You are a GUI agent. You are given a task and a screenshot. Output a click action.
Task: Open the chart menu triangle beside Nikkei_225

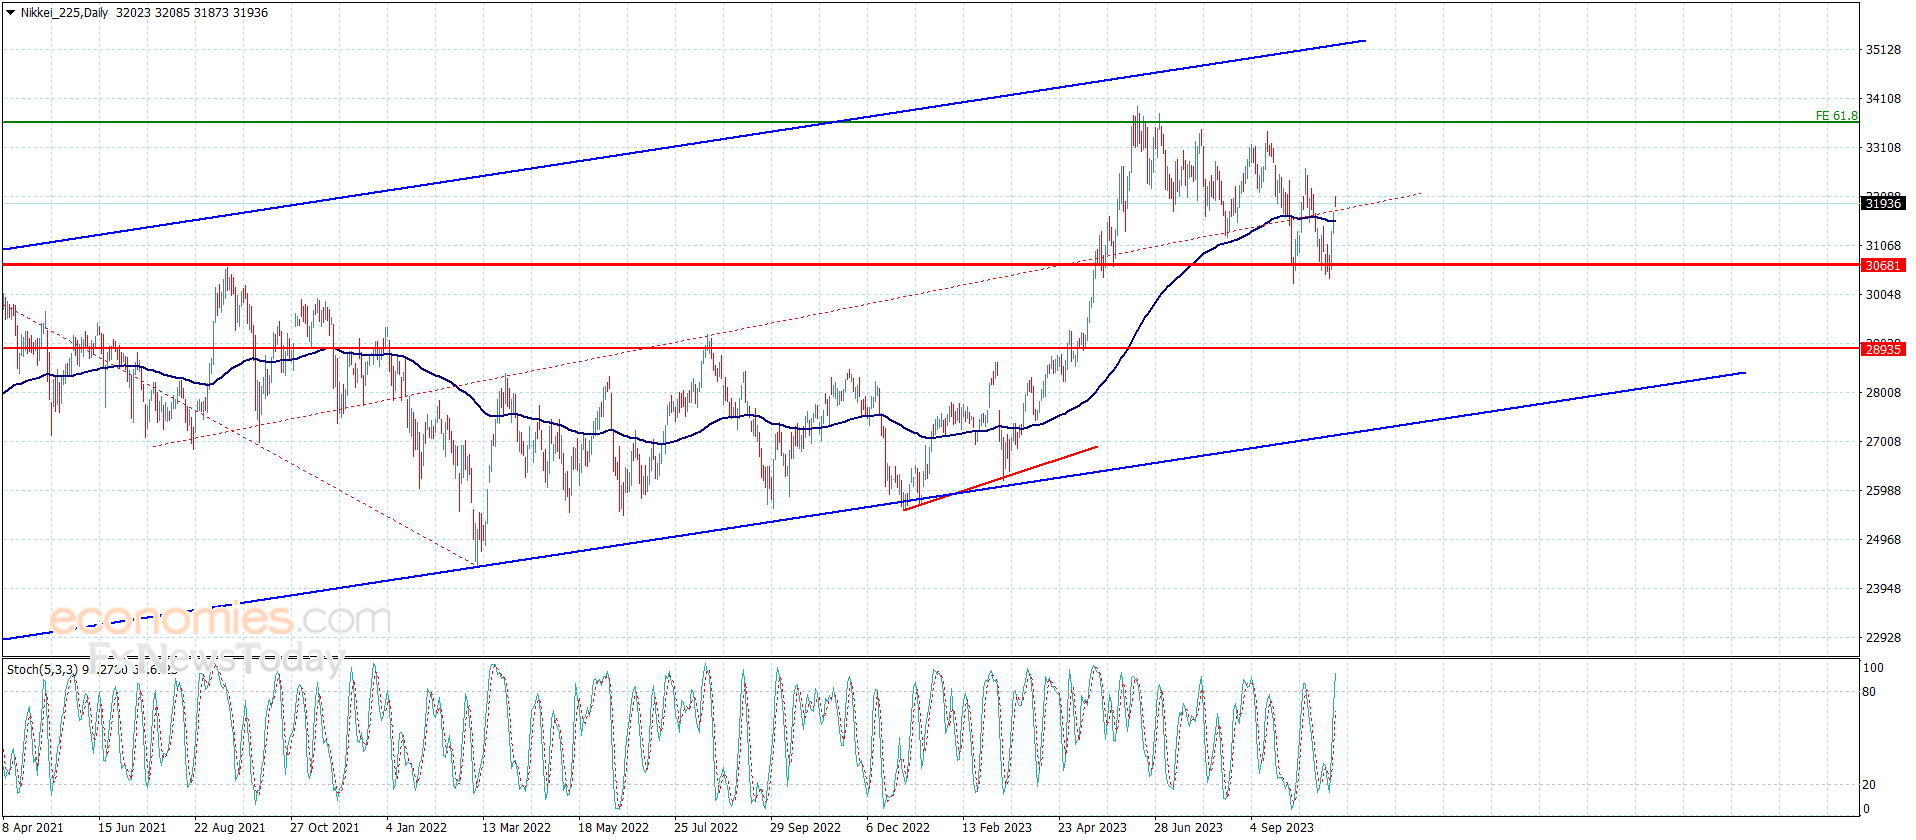10,13
